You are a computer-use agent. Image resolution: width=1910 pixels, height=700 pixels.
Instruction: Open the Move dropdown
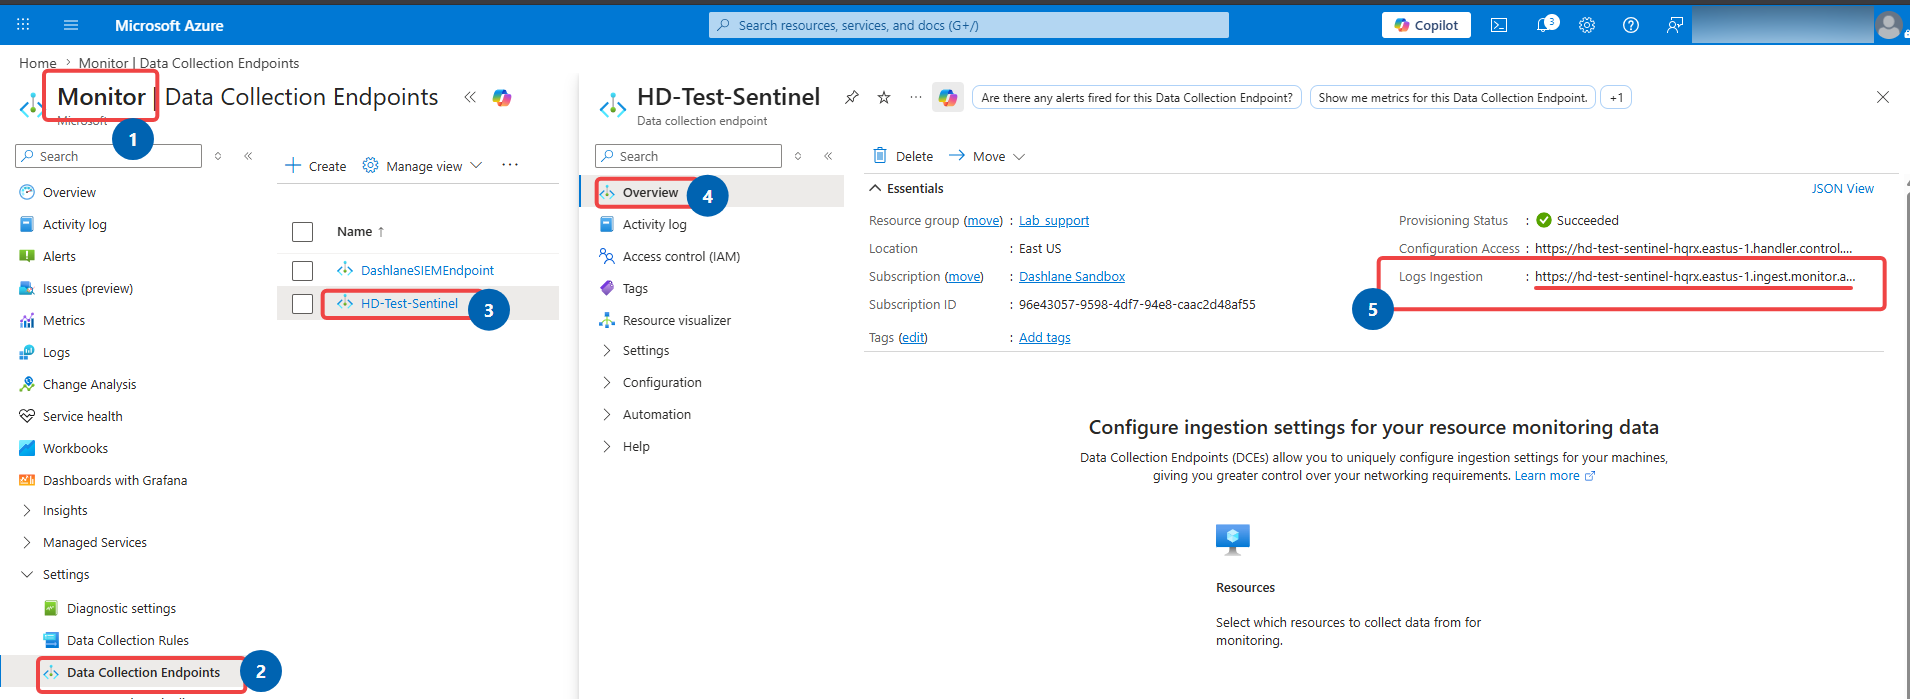[x=987, y=156]
